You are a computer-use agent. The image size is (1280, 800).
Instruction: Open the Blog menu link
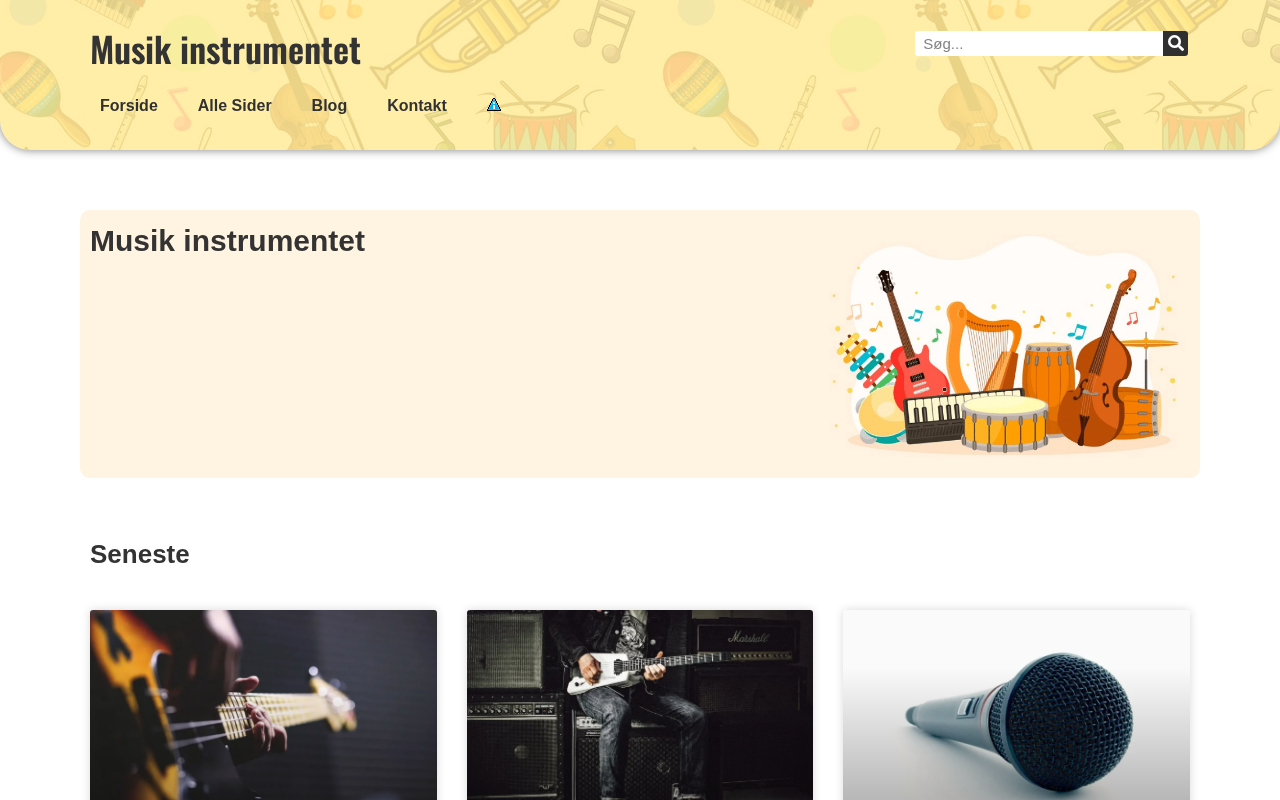tap(329, 106)
